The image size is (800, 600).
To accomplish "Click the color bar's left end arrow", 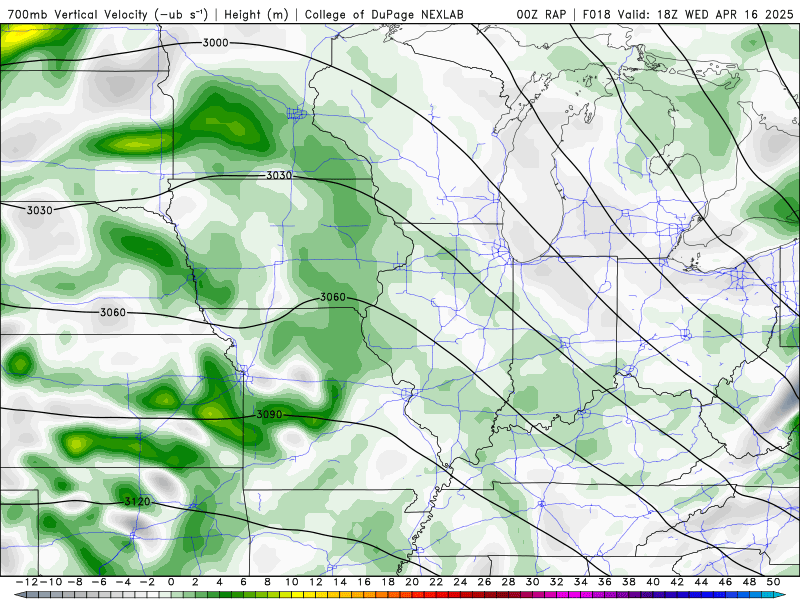I will [19, 595].
